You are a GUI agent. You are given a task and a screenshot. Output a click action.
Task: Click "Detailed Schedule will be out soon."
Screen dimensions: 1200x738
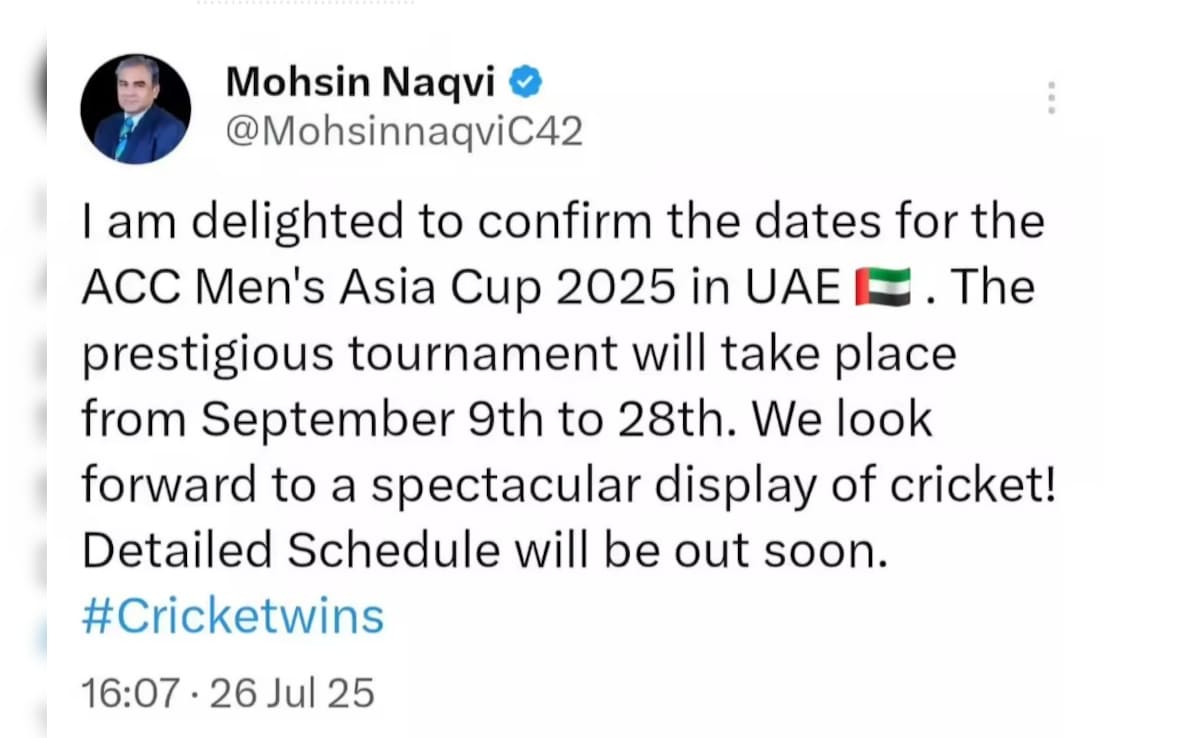tap(485, 551)
